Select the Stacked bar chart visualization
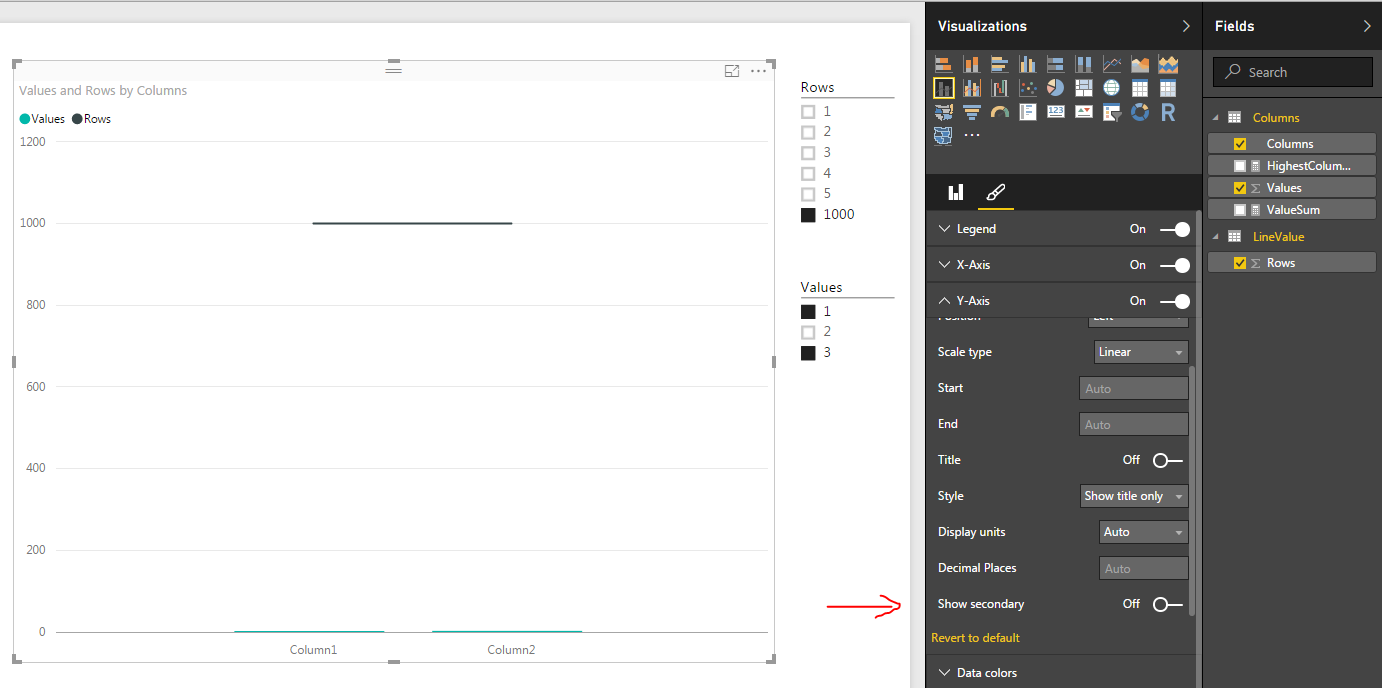The width and height of the screenshot is (1382, 688). coord(944,64)
